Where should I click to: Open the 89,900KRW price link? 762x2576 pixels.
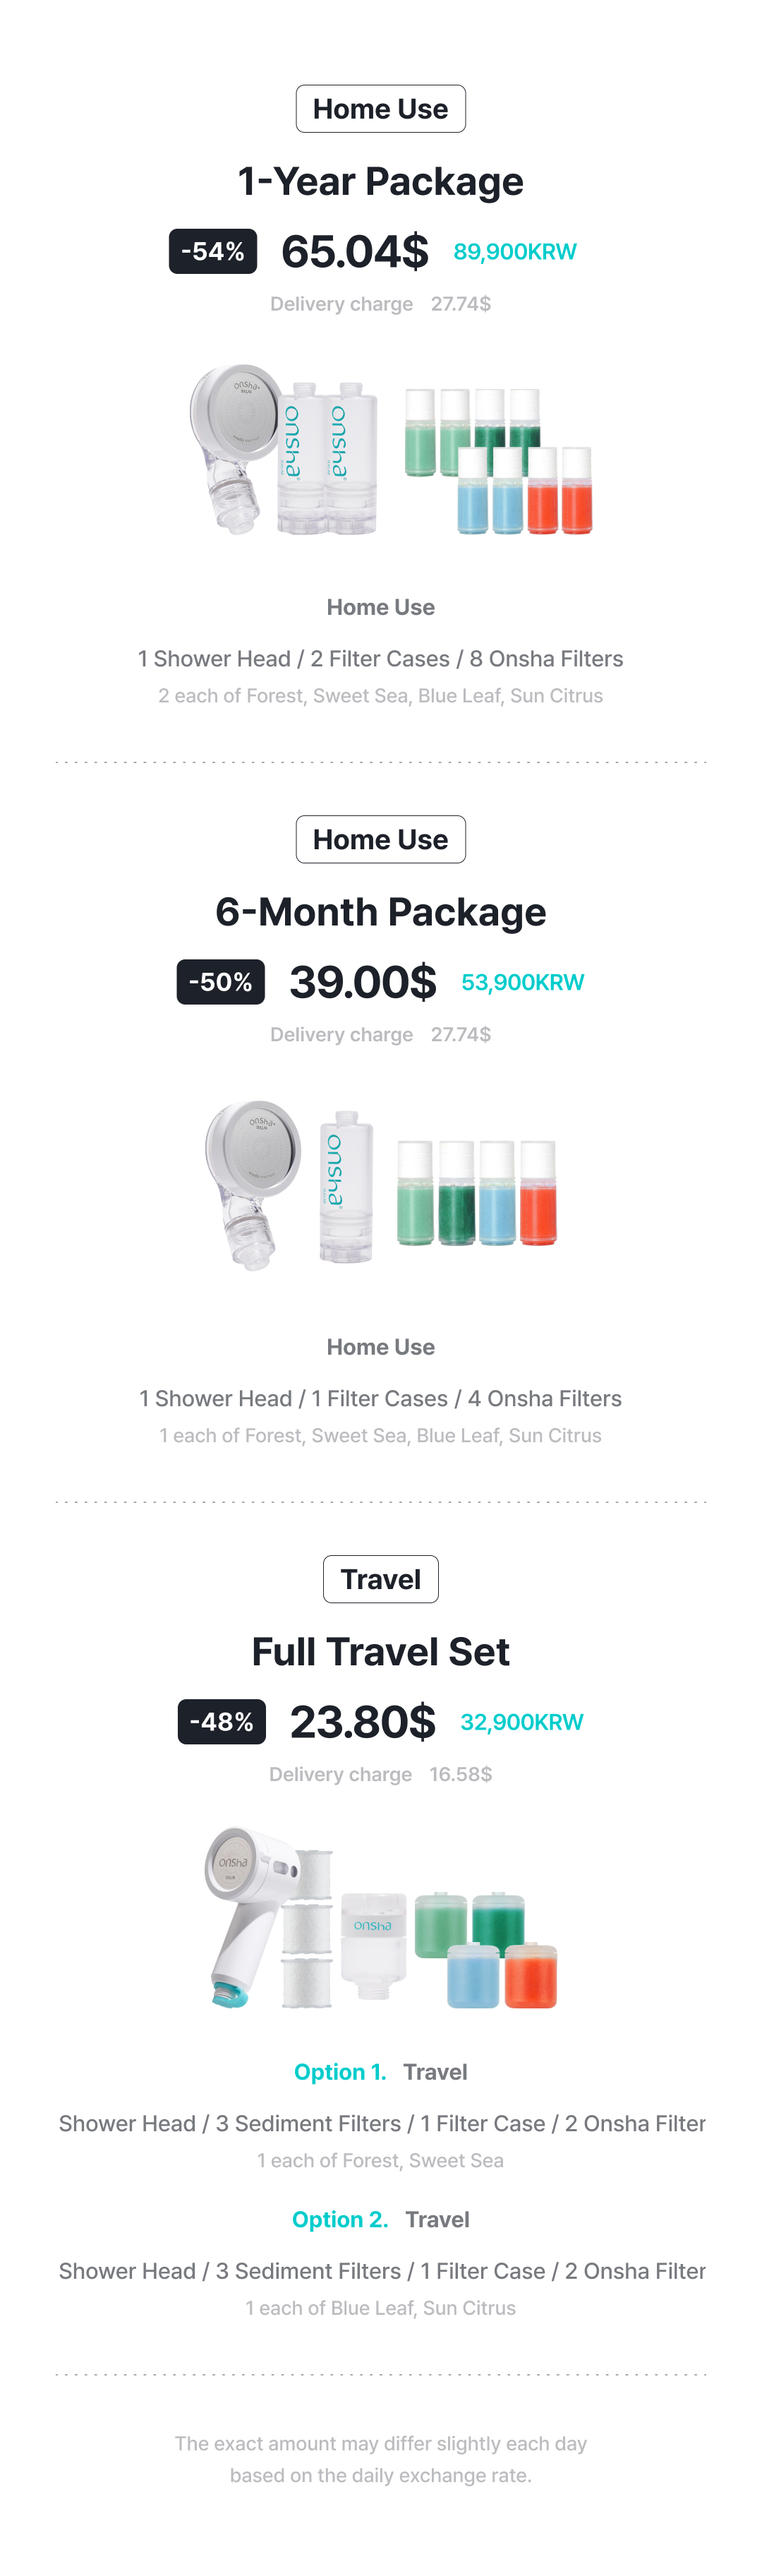[514, 252]
